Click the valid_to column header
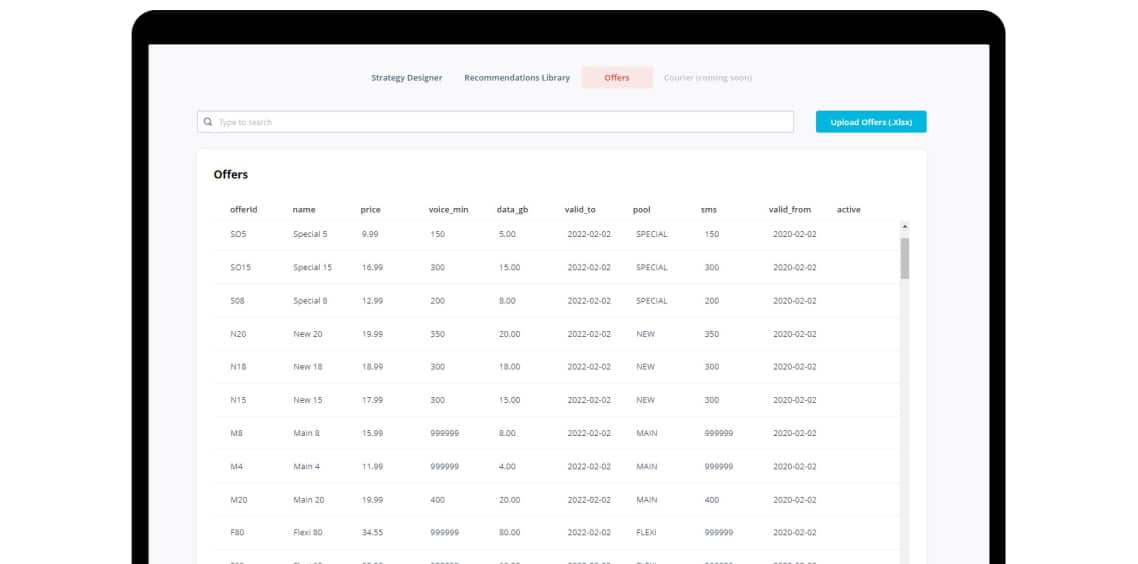1138x564 pixels. coord(580,210)
